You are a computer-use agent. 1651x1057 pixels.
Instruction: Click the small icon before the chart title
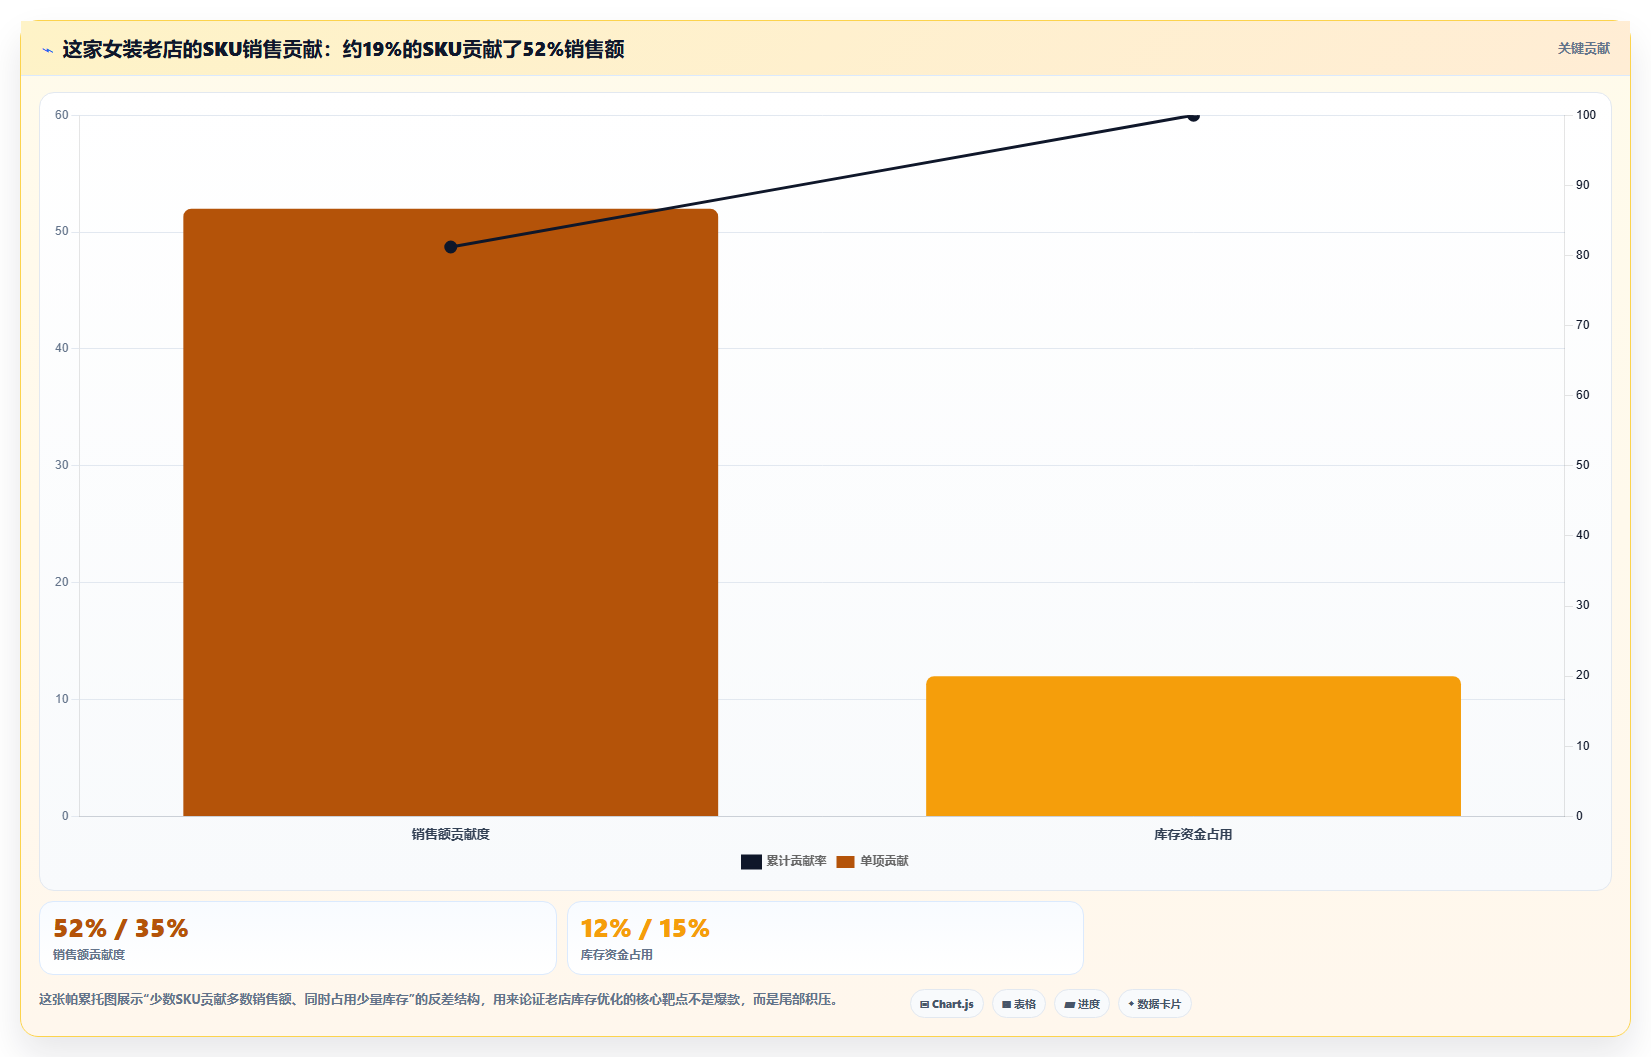coord(47,50)
